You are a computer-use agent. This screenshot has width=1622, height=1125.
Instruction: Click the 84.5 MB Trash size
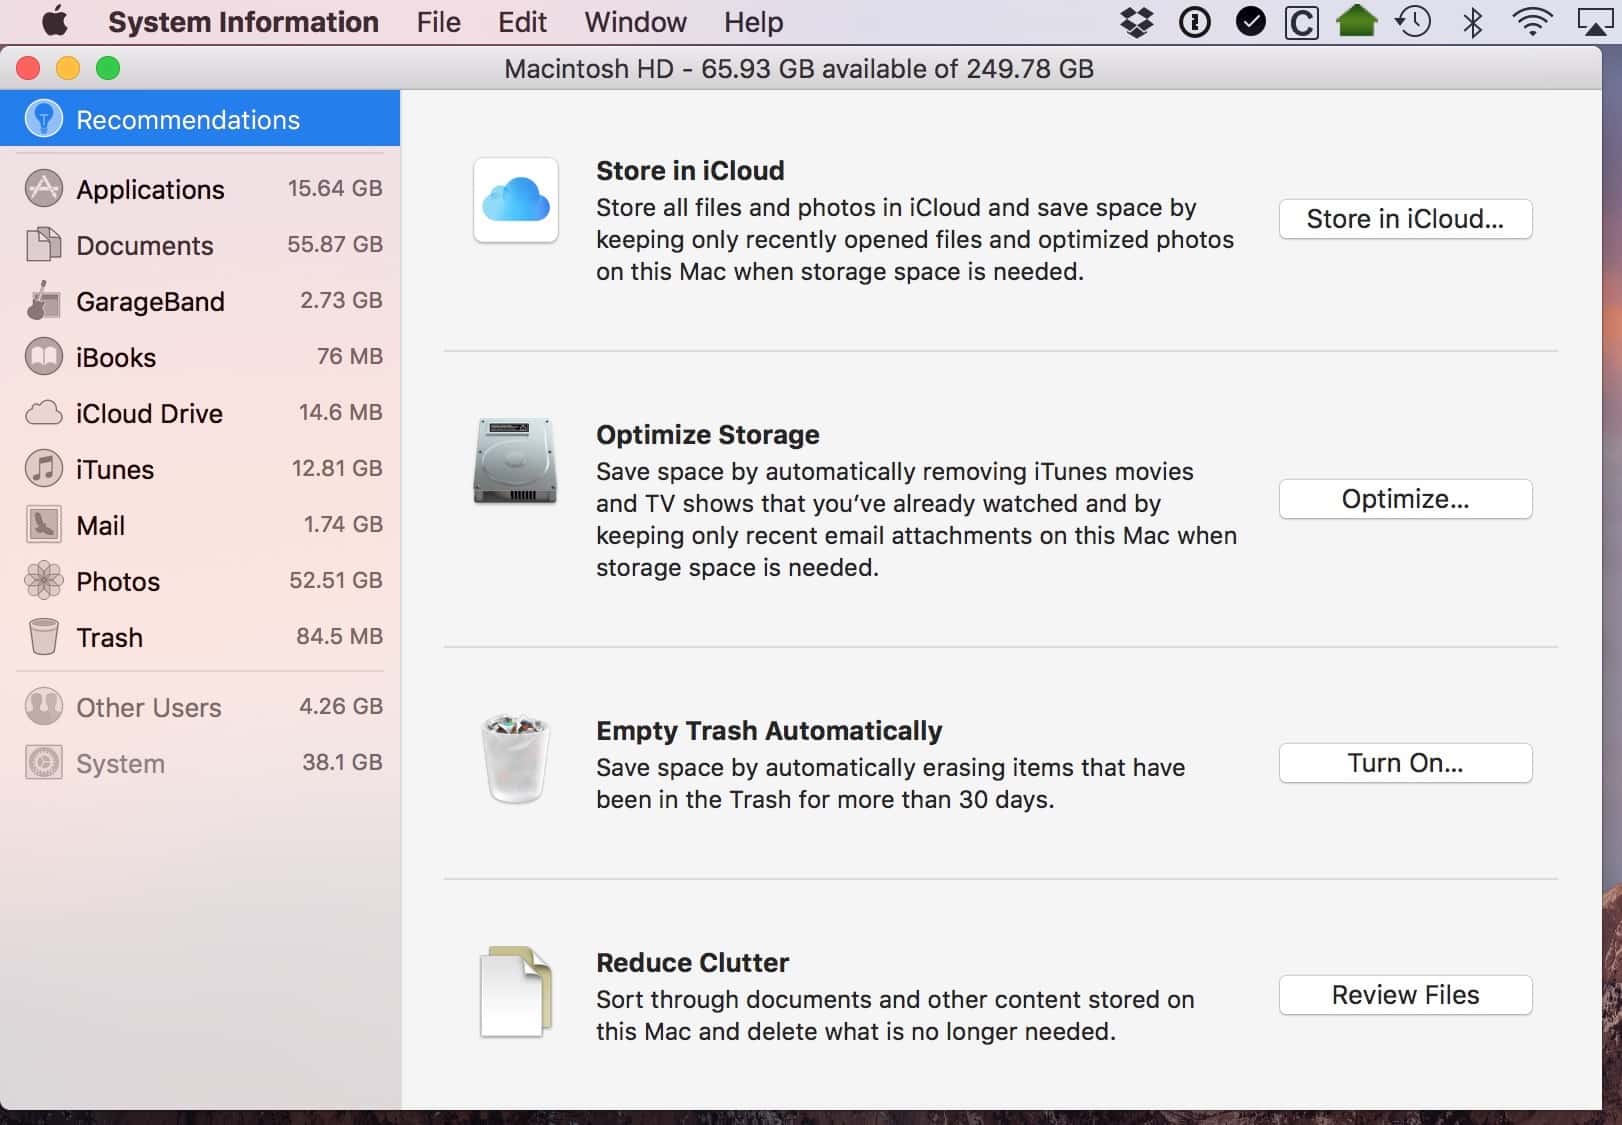click(x=339, y=636)
